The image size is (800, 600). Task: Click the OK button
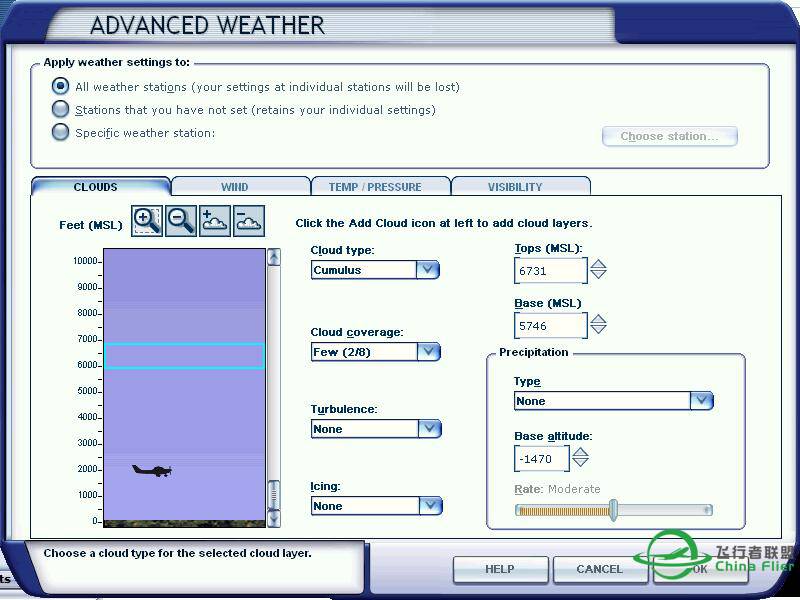(x=700, y=569)
